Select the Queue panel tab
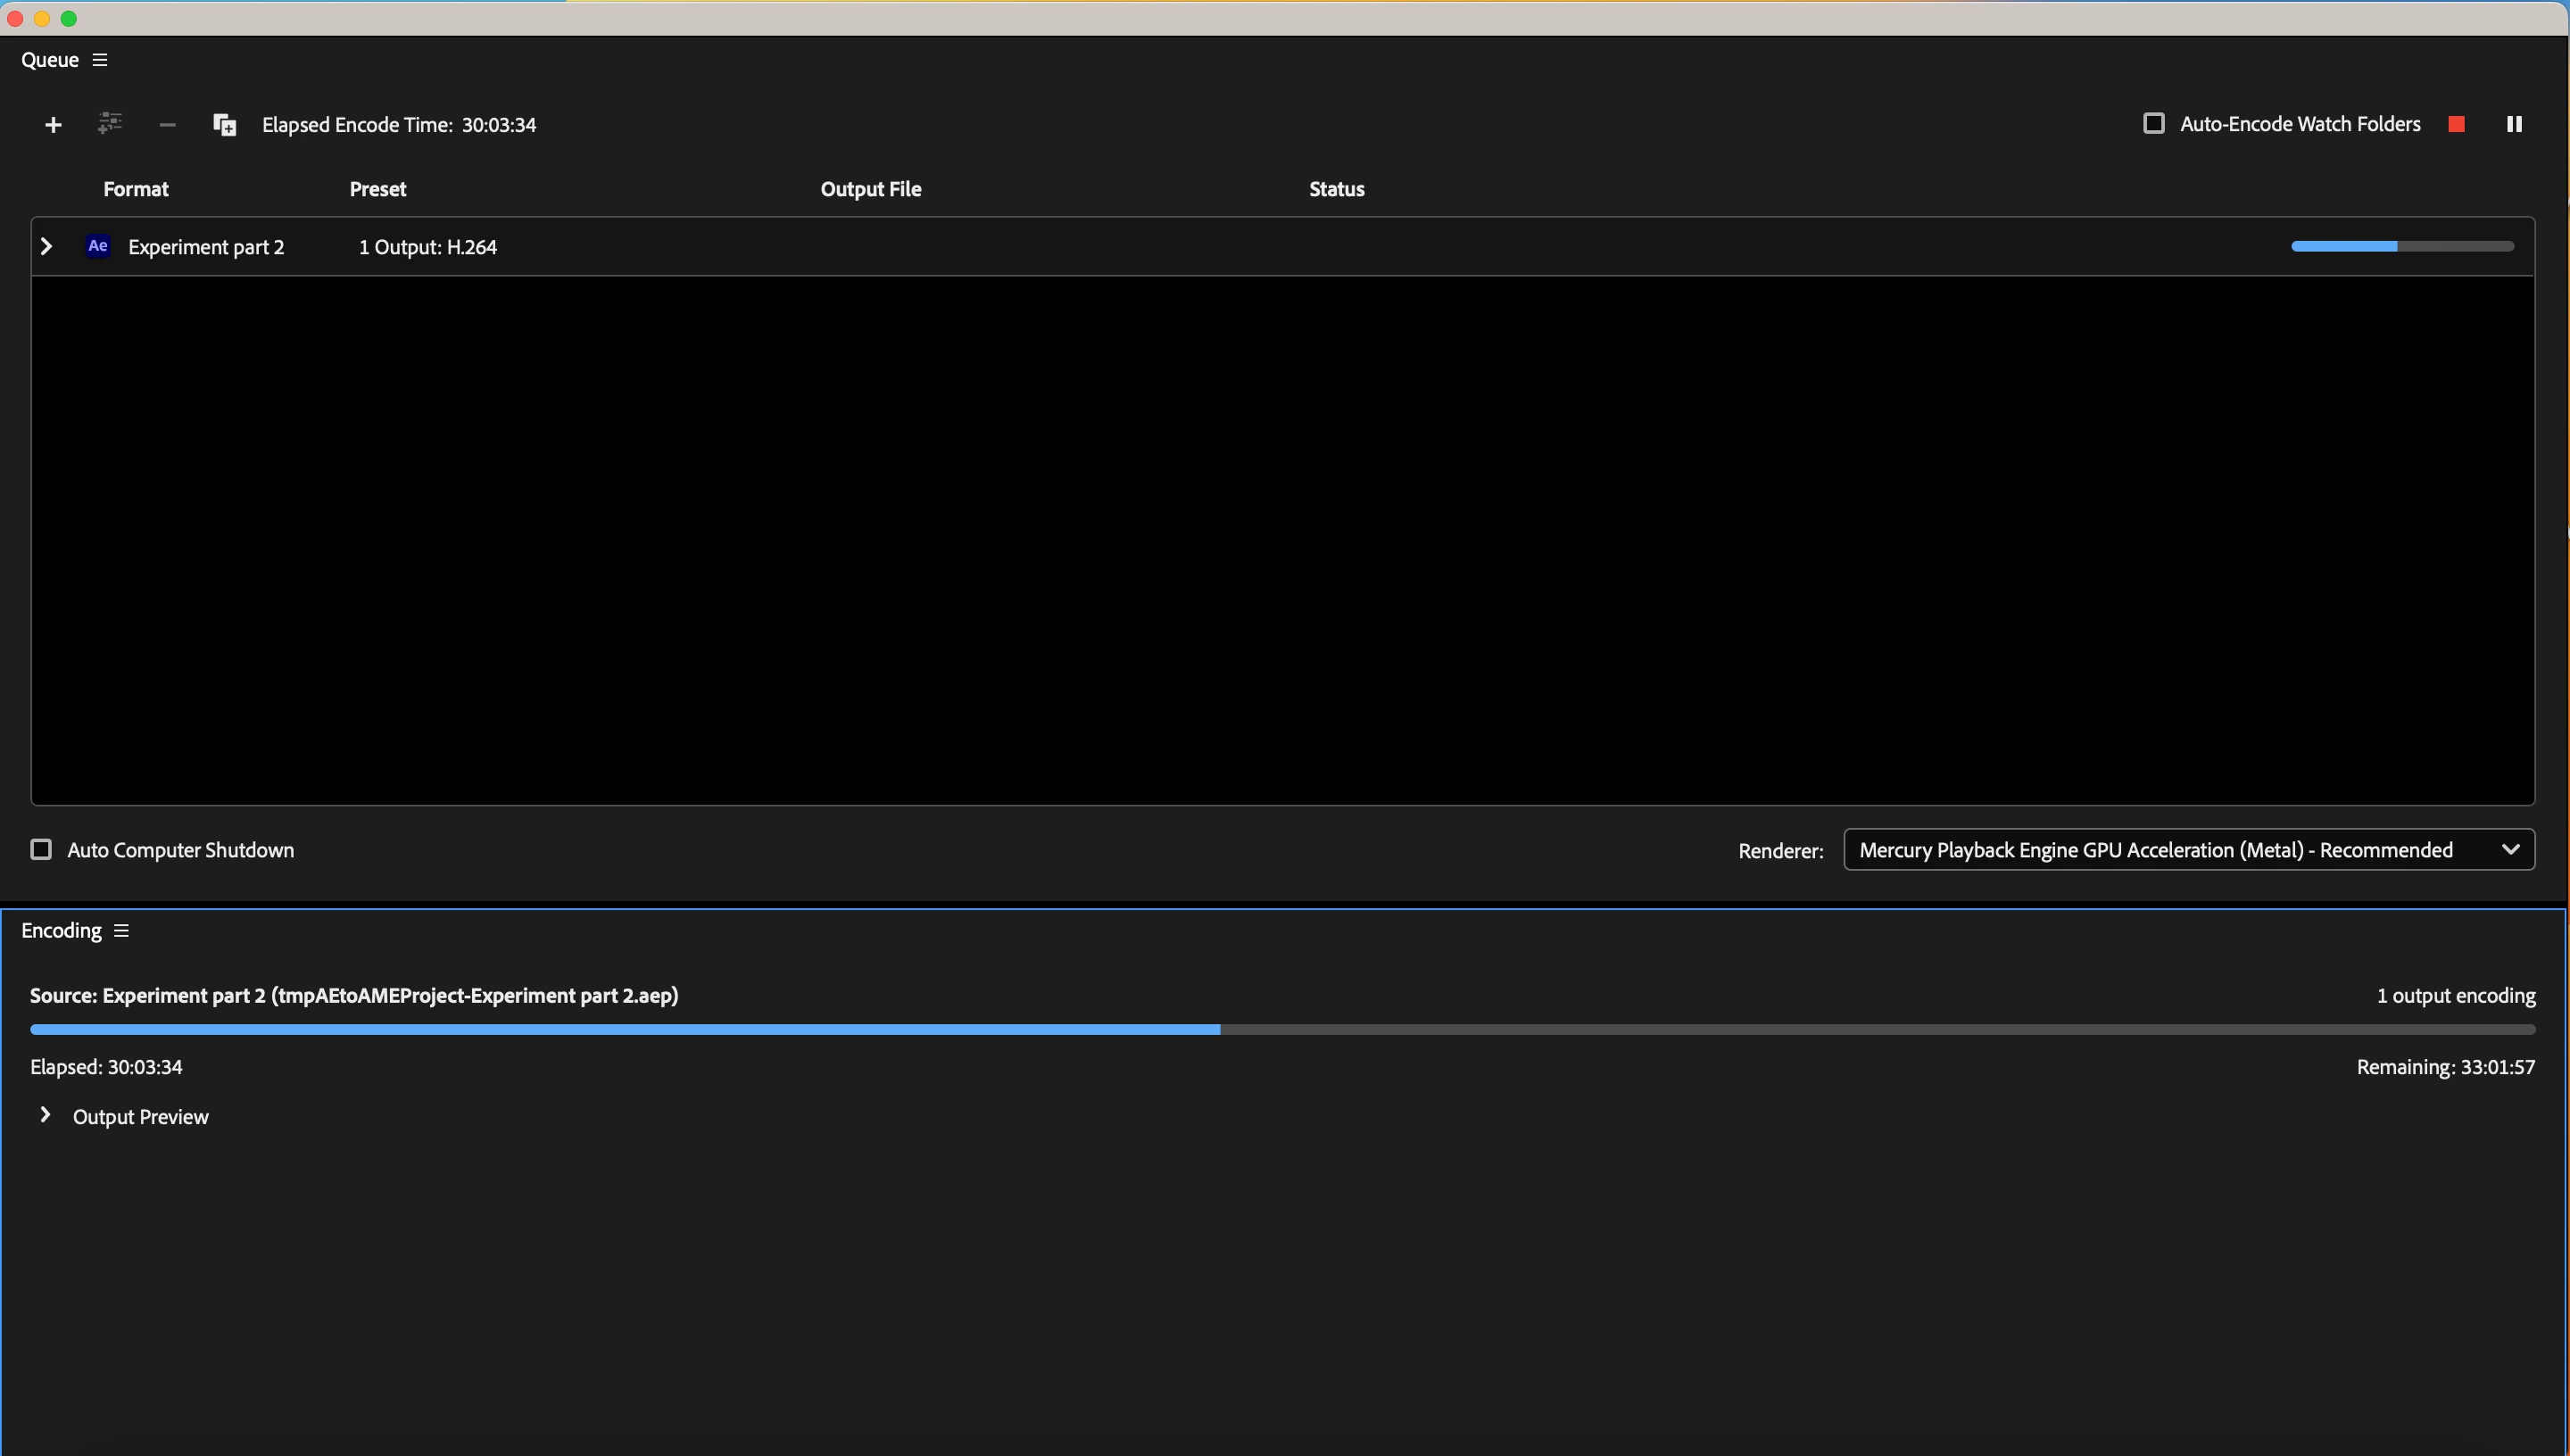Viewport: 2570px width, 1456px height. tap(50, 60)
